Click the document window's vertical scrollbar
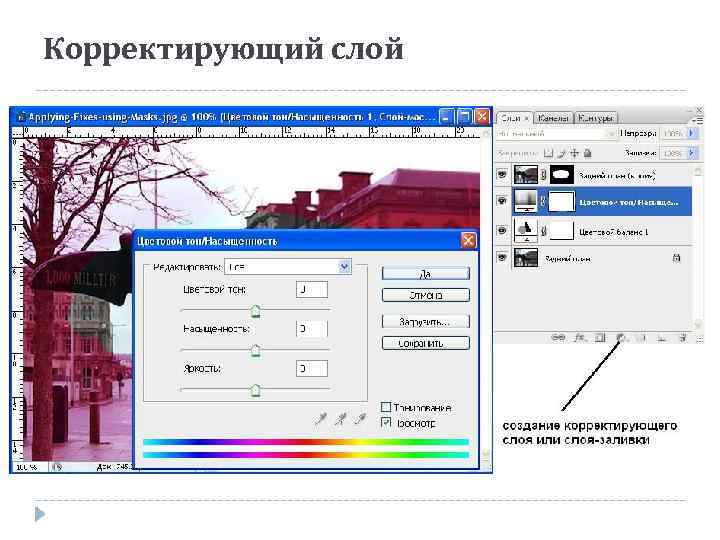The image size is (720, 540). pyautogui.click(x=486, y=294)
